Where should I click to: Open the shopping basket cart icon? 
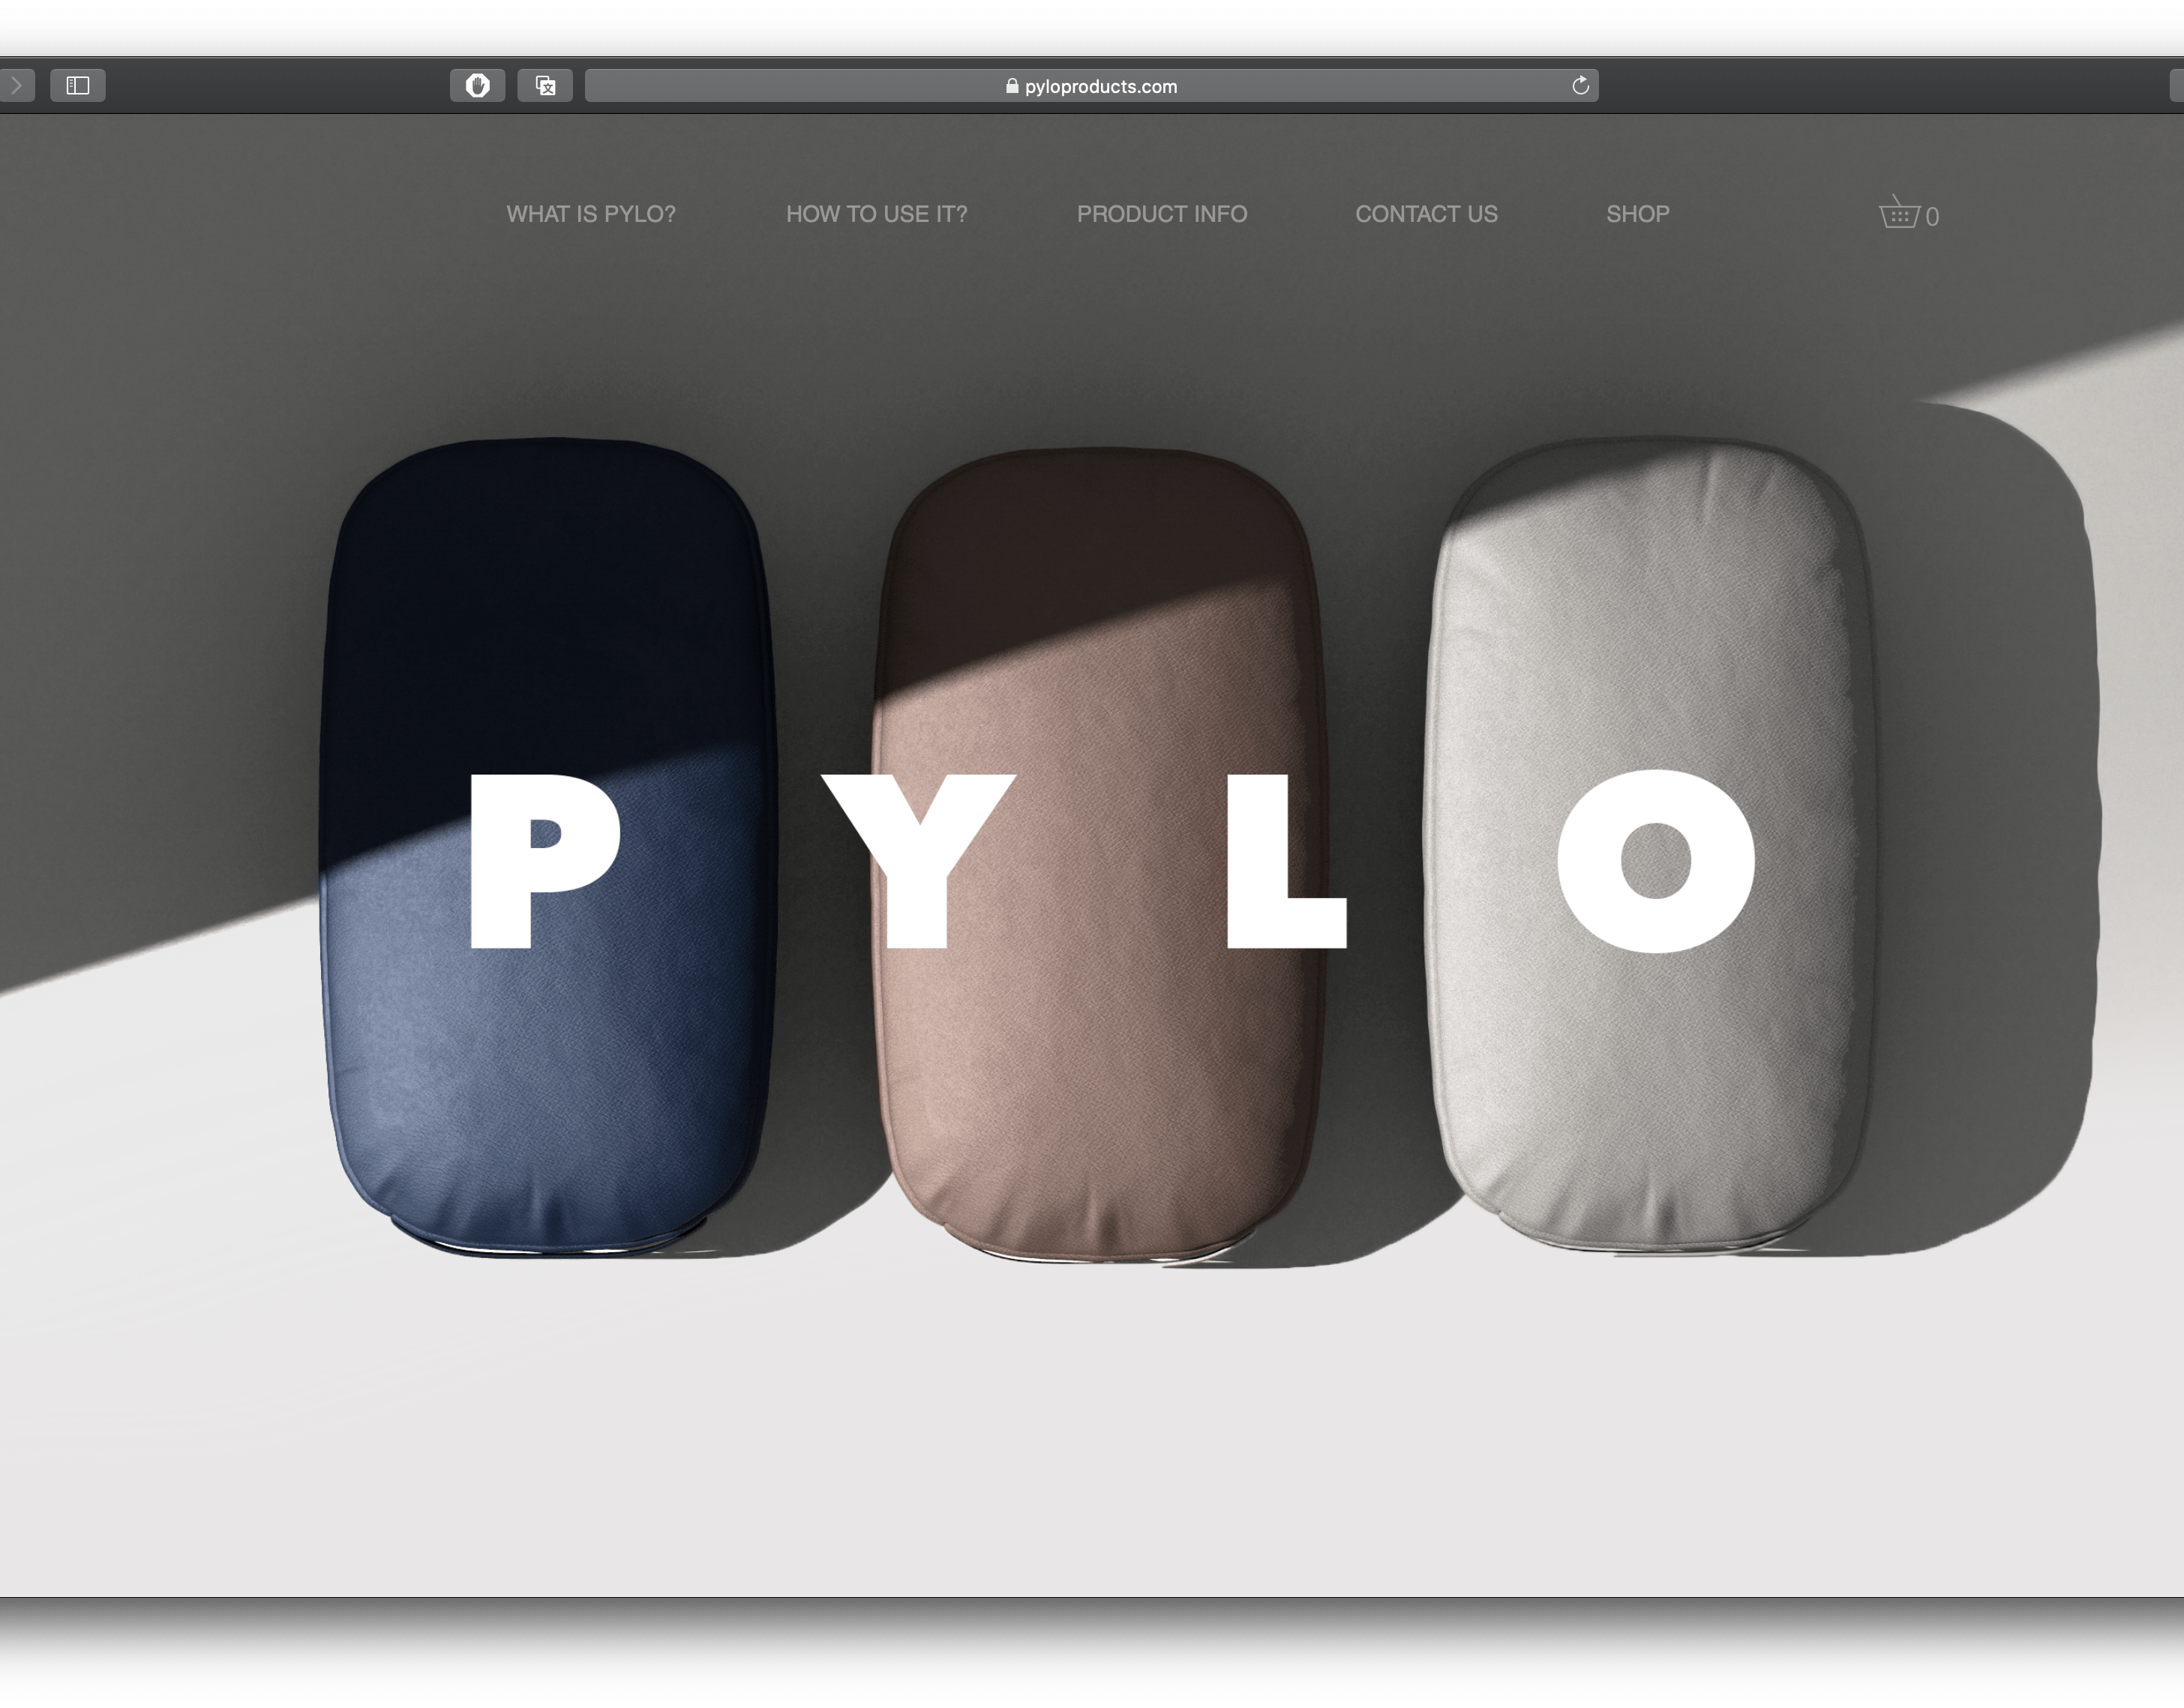pyautogui.click(x=1898, y=212)
